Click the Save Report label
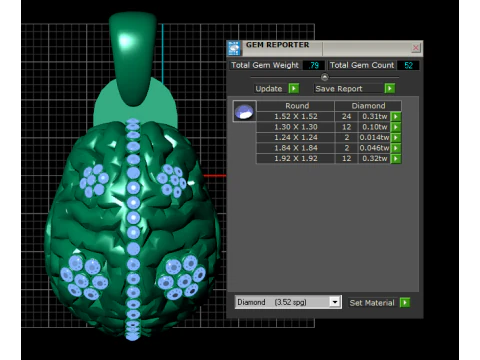 pos(339,89)
